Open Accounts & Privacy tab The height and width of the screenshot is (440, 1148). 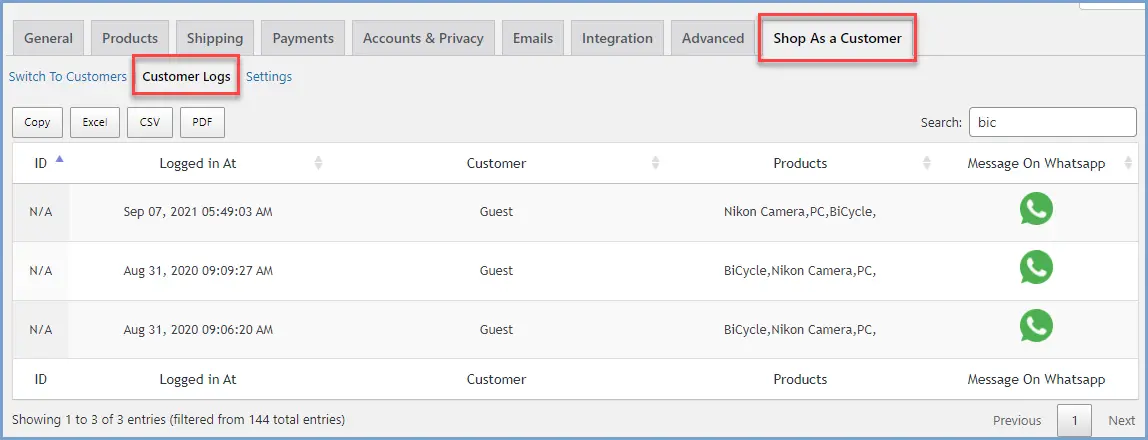[423, 38]
